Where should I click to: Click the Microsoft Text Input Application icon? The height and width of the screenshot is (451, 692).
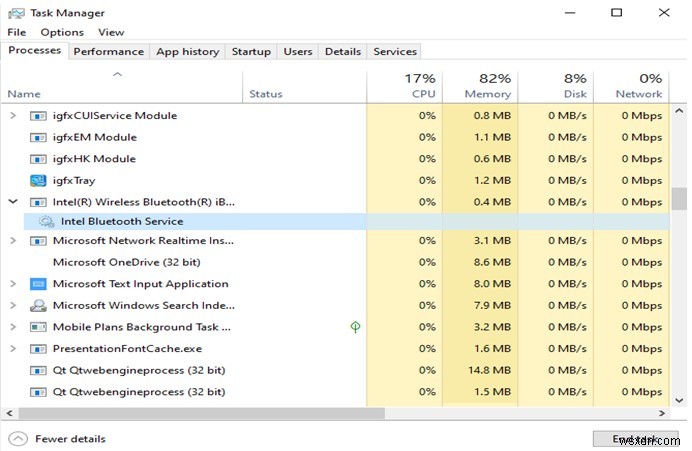(38, 284)
